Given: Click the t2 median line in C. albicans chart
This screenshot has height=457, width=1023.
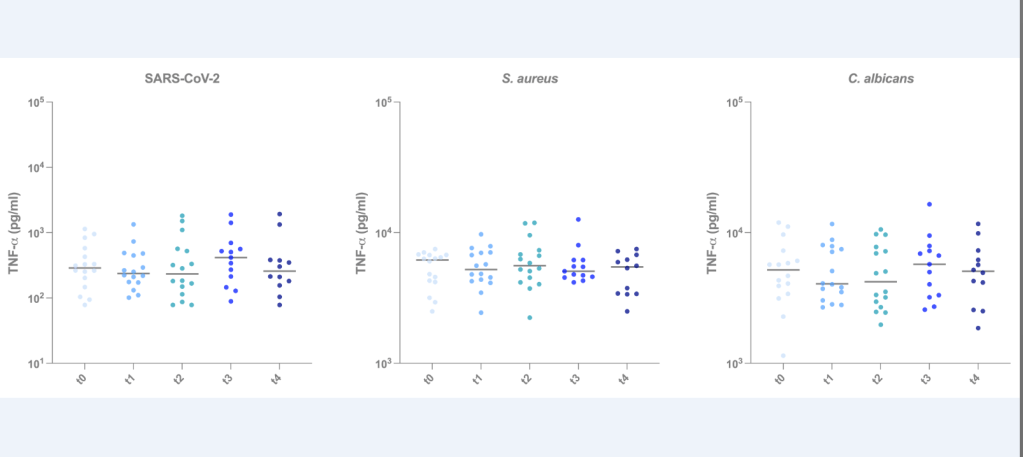Looking at the screenshot, I should coord(879,282).
